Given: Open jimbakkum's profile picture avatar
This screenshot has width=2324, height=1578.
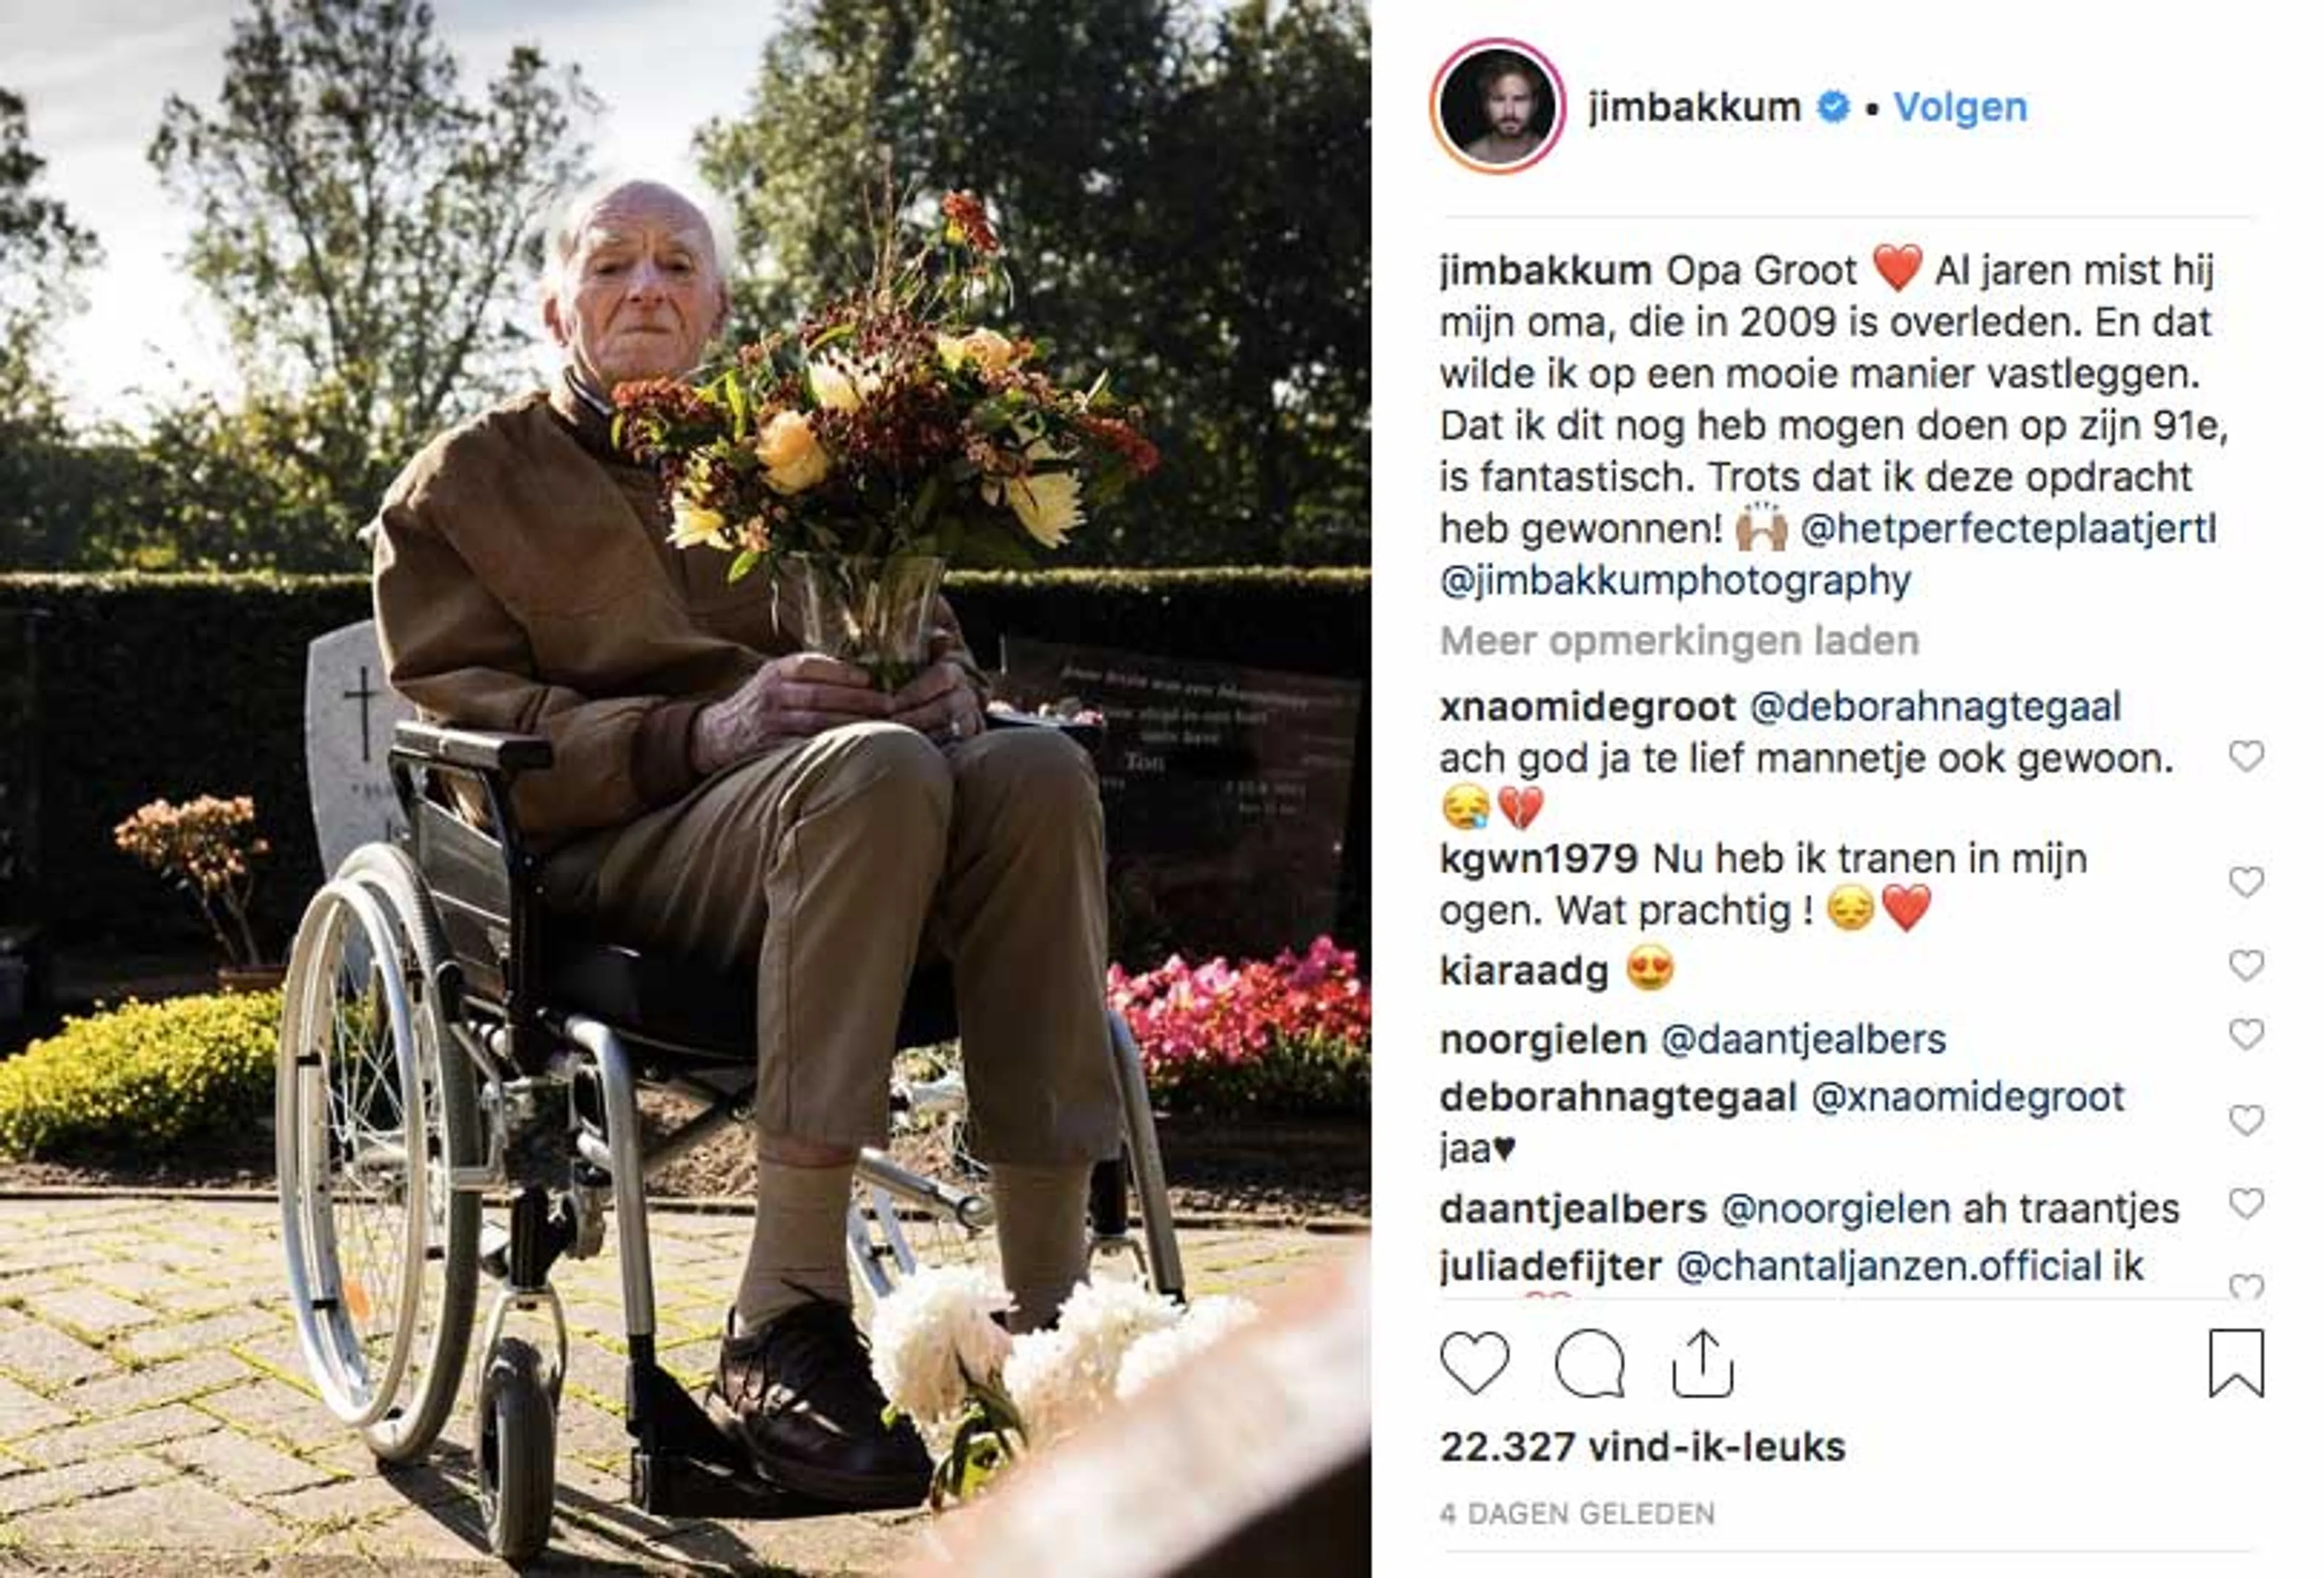Looking at the screenshot, I should pos(1497,106).
